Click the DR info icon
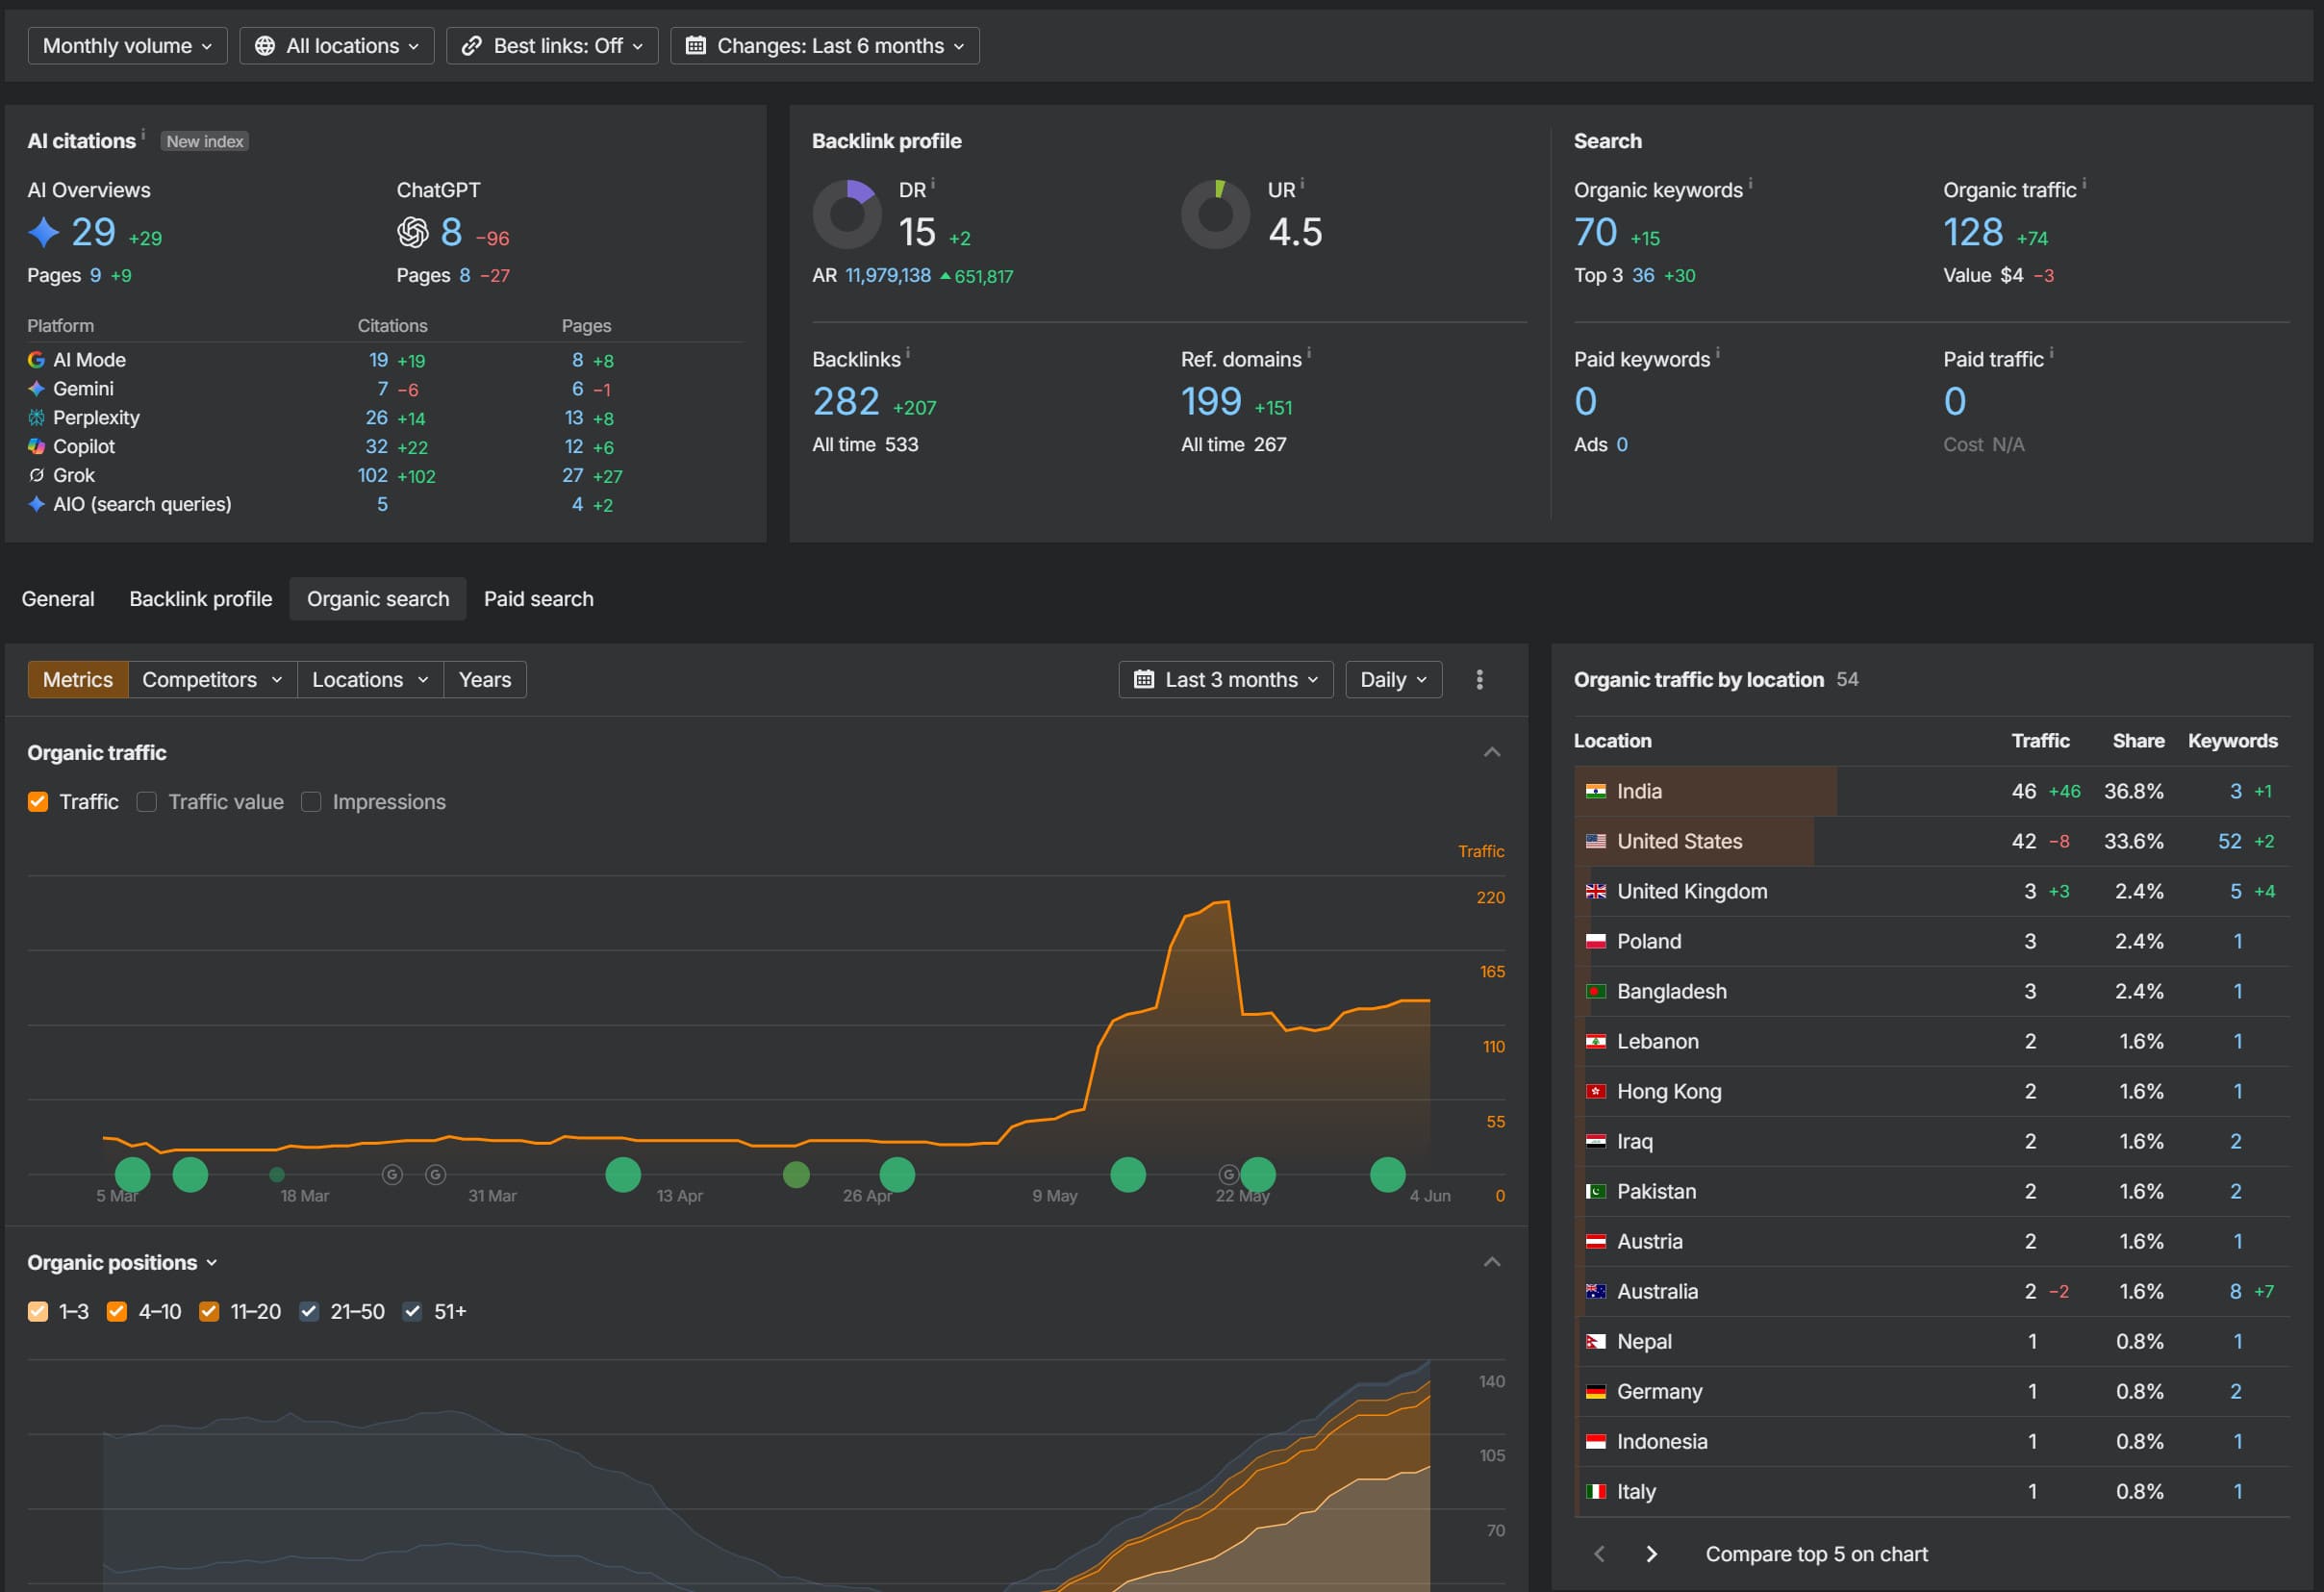This screenshot has height=1592, width=2324. [x=933, y=184]
